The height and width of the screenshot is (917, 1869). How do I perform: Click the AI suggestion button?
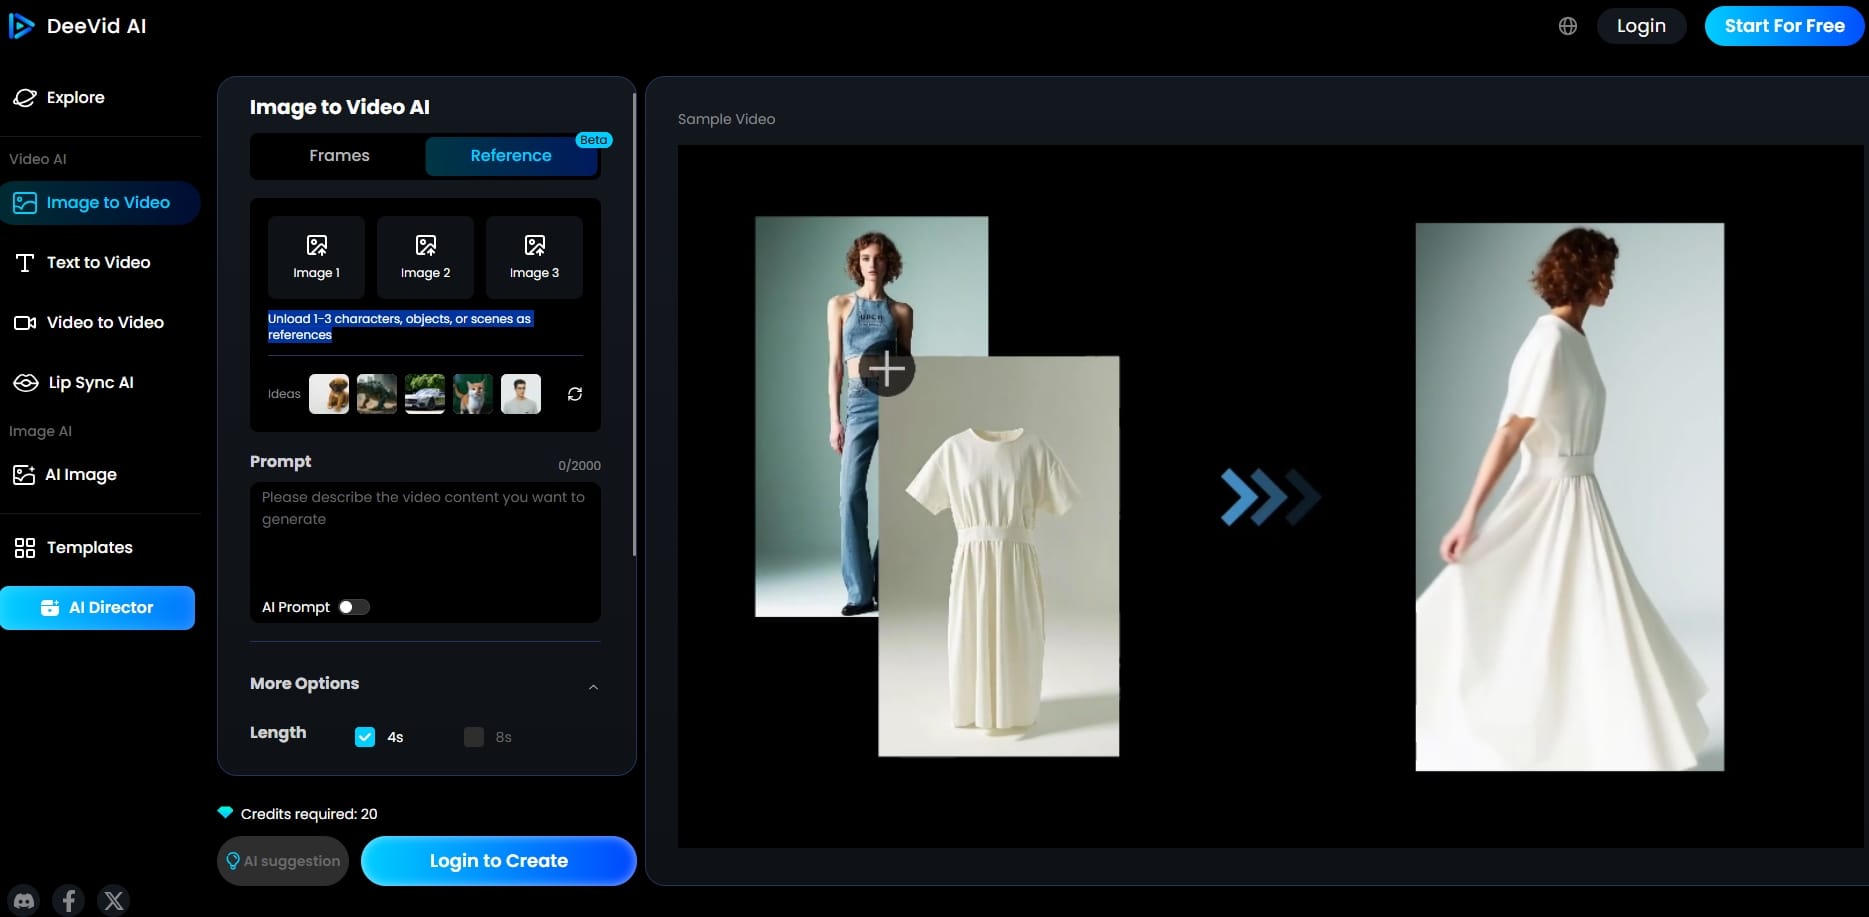283,860
